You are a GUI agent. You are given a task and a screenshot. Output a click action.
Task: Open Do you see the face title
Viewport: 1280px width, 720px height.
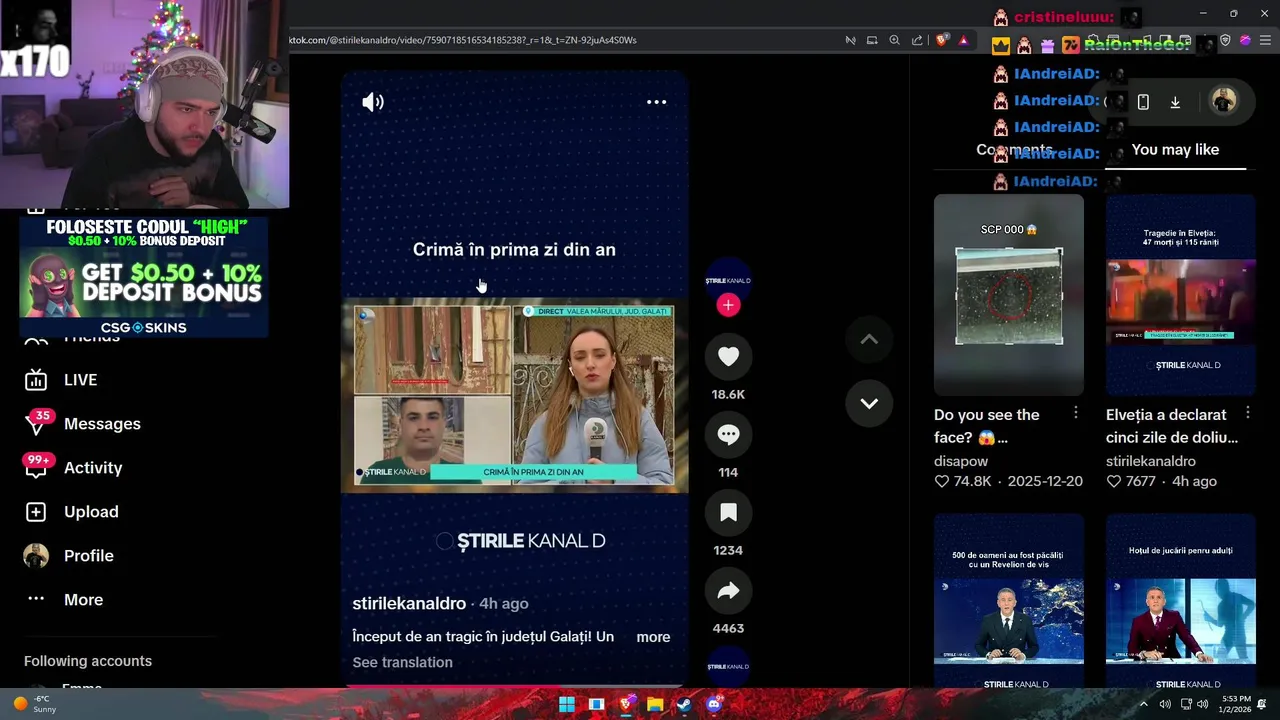point(987,426)
